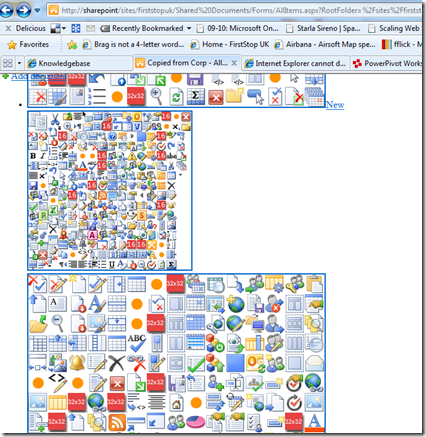
Task: Open the recent pages dropdown beside Forward
Action: pyautogui.click(x=37, y=10)
